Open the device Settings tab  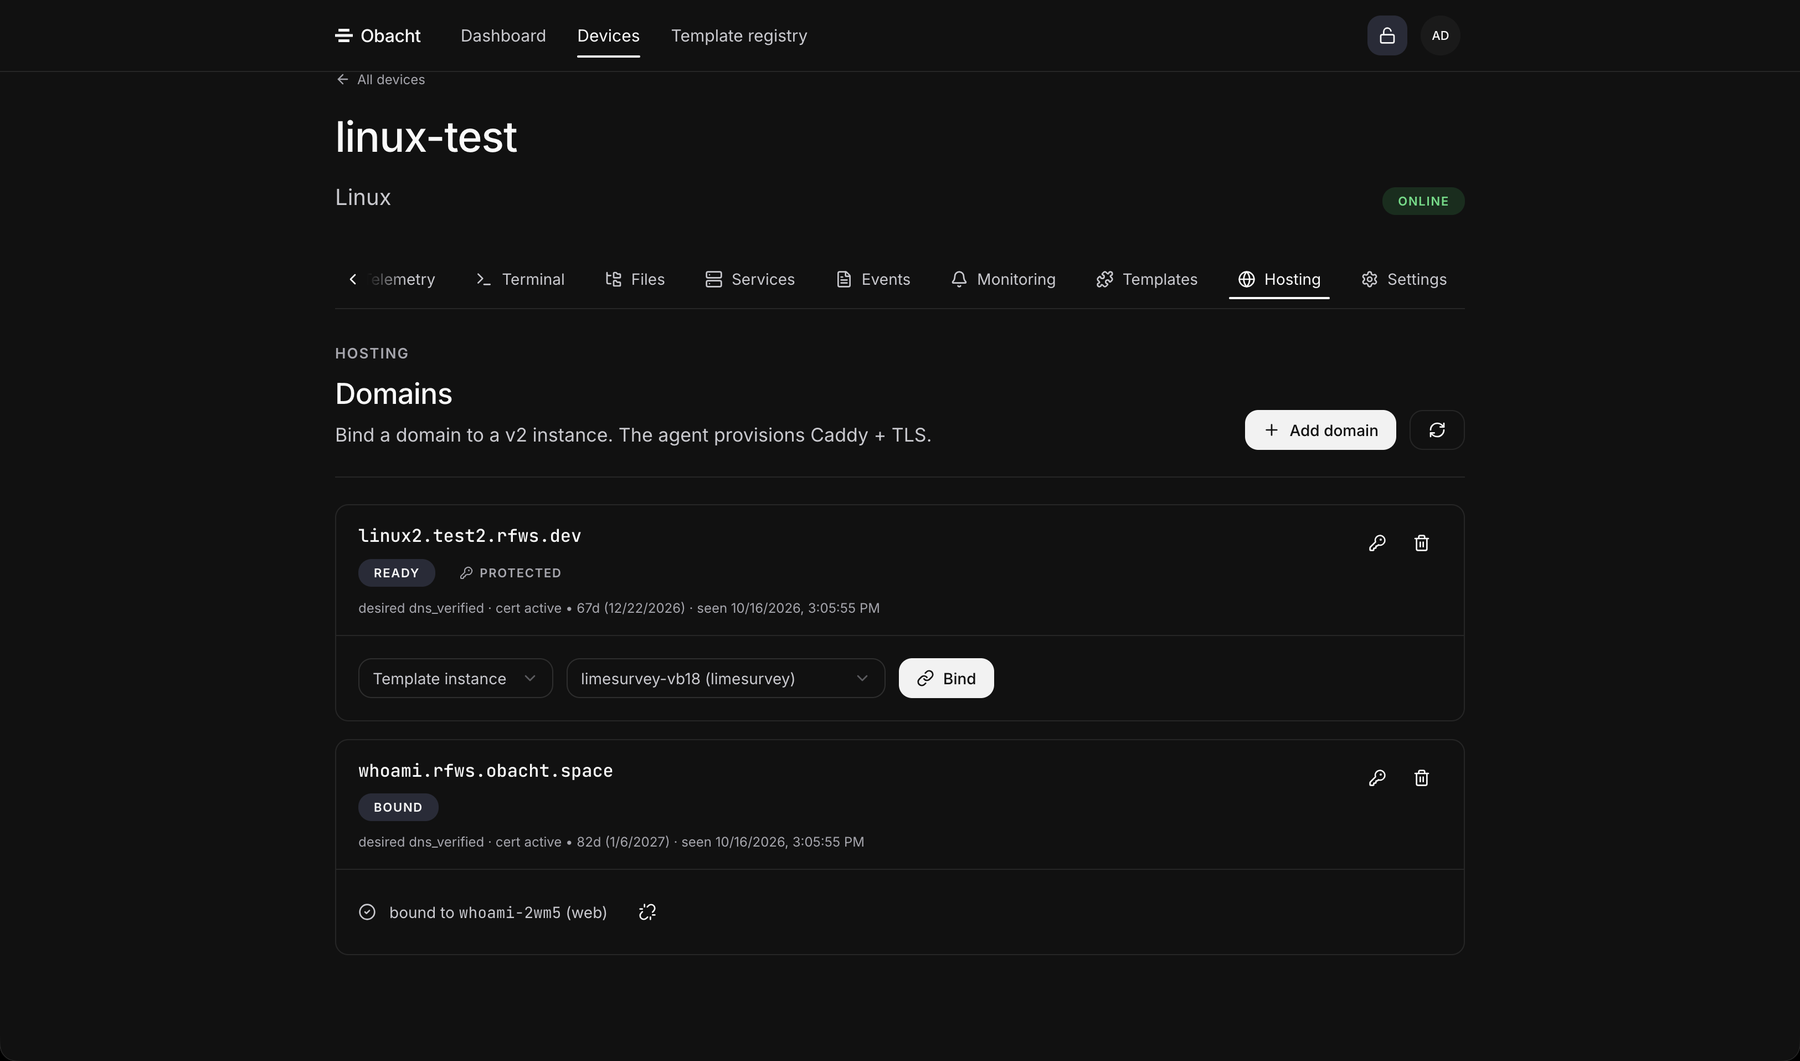[1404, 279]
